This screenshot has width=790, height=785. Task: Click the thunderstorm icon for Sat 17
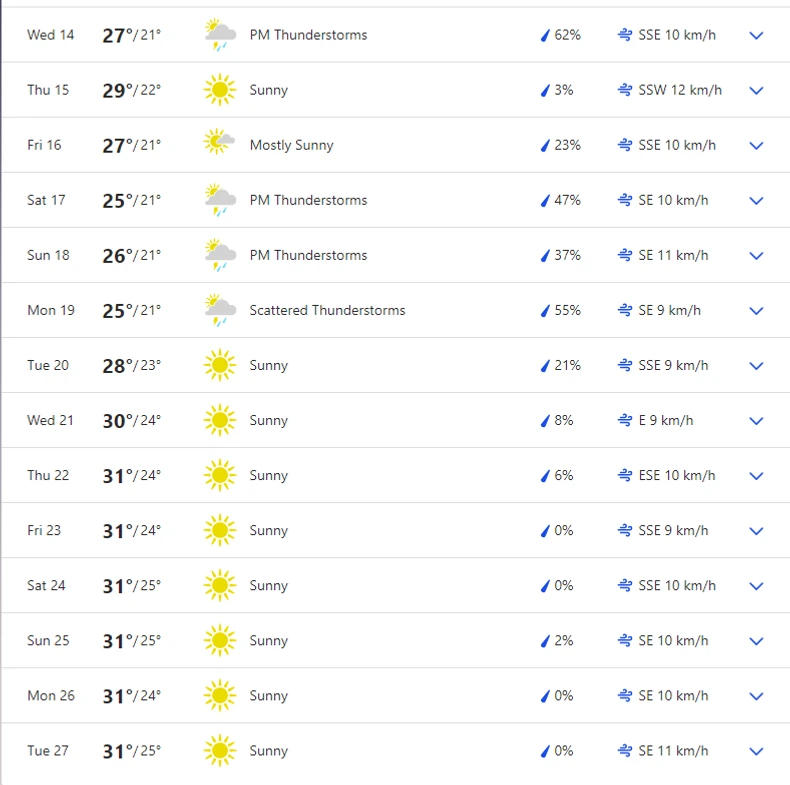[220, 200]
